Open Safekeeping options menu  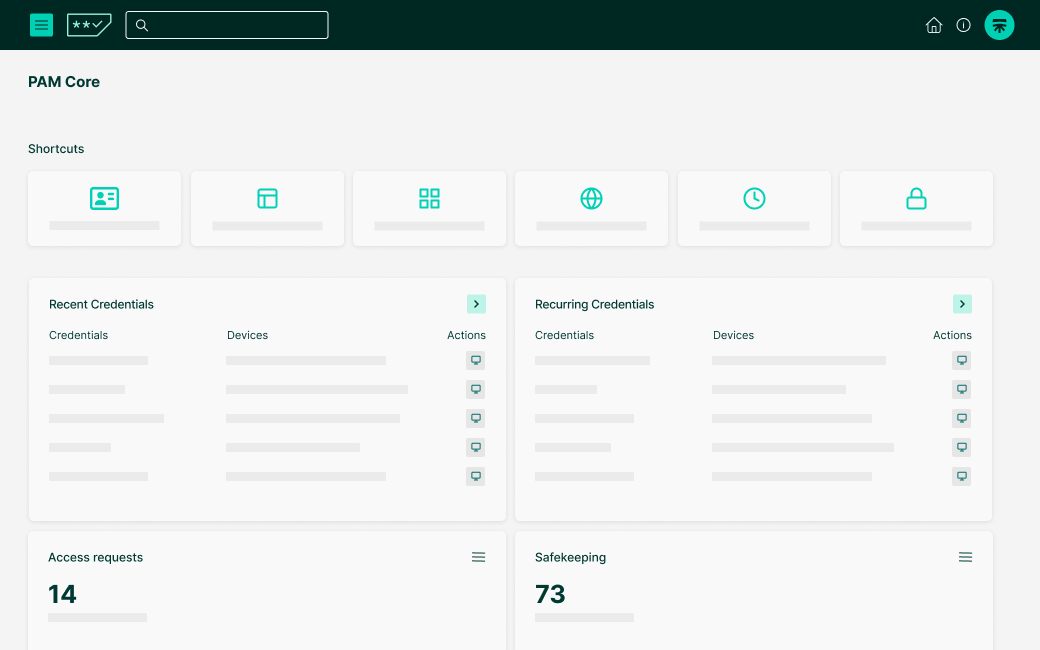pyautogui.click(x=965, y=557)
